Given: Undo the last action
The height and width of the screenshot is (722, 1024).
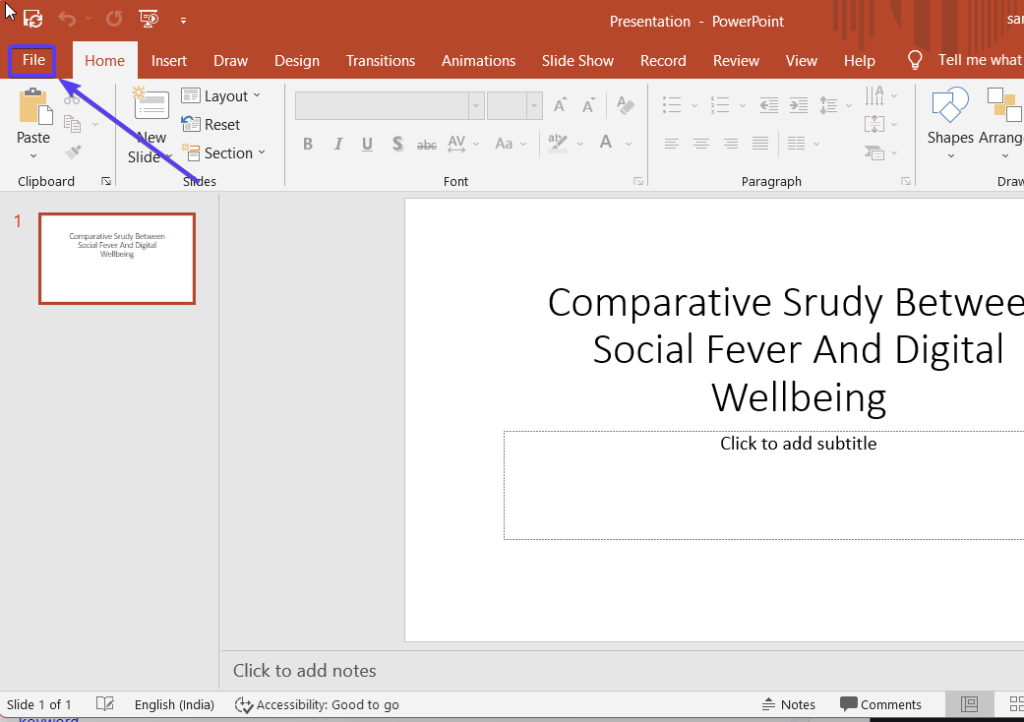Looking at the screenshot, I should (x=67, y=19).
